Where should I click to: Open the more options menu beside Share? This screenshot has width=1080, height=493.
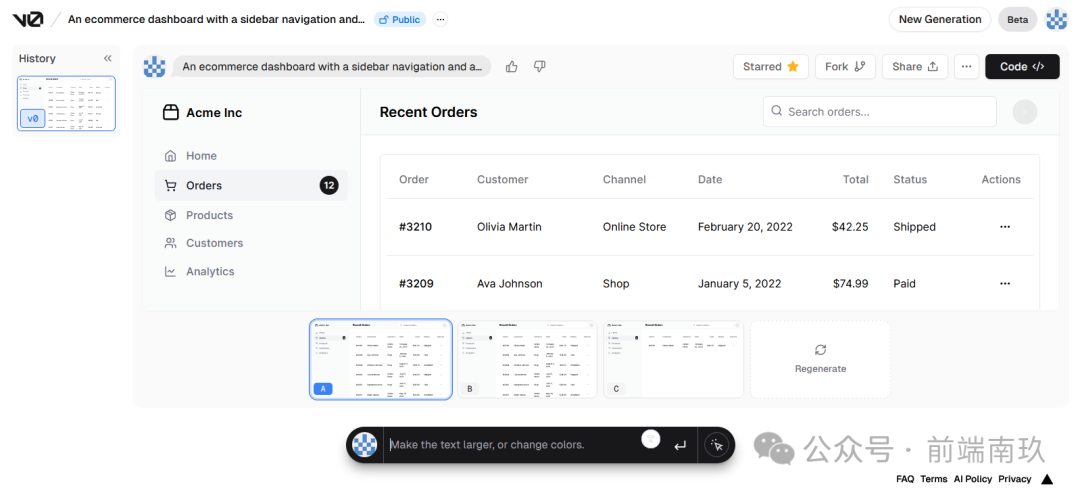[966, 67]
